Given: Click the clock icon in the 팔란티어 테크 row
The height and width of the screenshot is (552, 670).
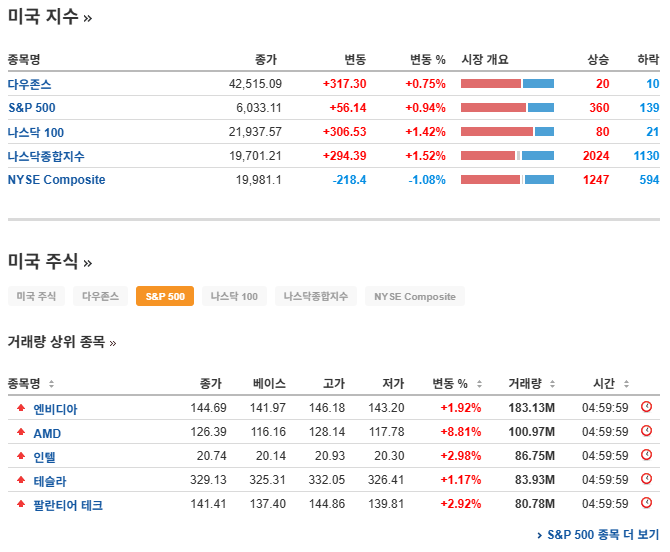Looking at the screenshot, I should tap(646, 503).
